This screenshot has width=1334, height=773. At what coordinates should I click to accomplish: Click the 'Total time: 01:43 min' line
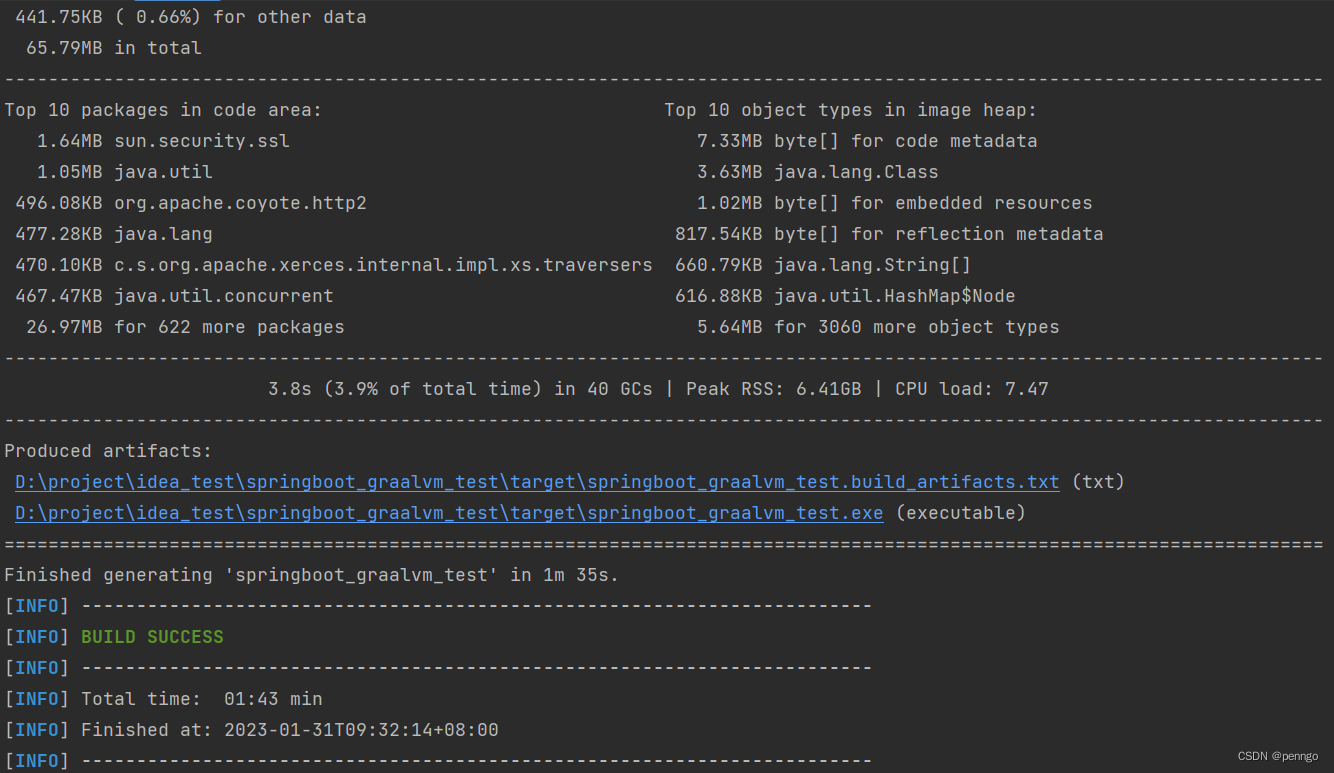(x=202, y=699)
